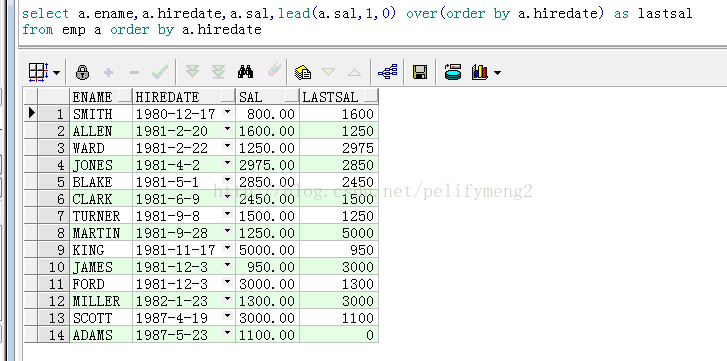The image size is (727, 361).
Task: Click LASTSAL value 1600 in SMITH row
Action: click(339, 114)
